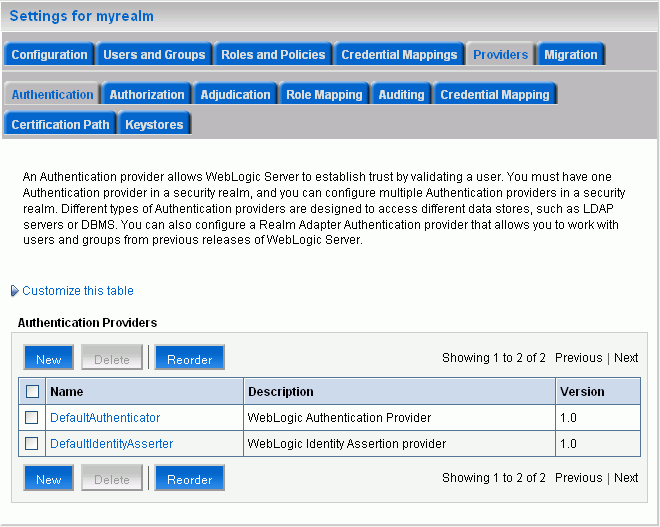Viewport: 660px width, 527px height.
Task: Click Showing 1 to 2 of 2 above table
Action: coord(494,358)
